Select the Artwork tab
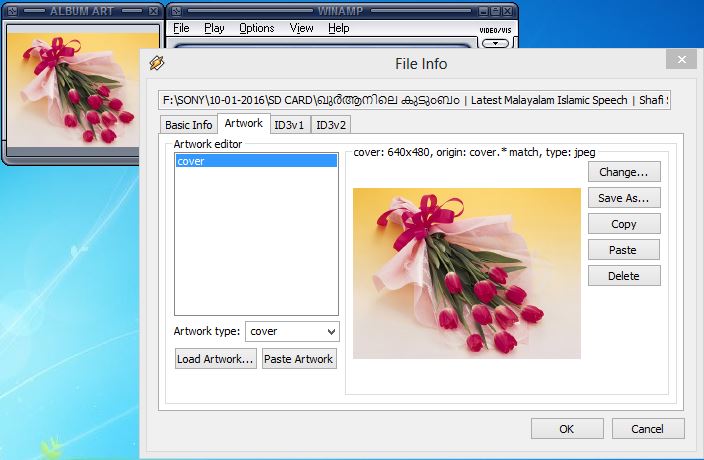Screen dimensions: 704x460 [244, 123]
